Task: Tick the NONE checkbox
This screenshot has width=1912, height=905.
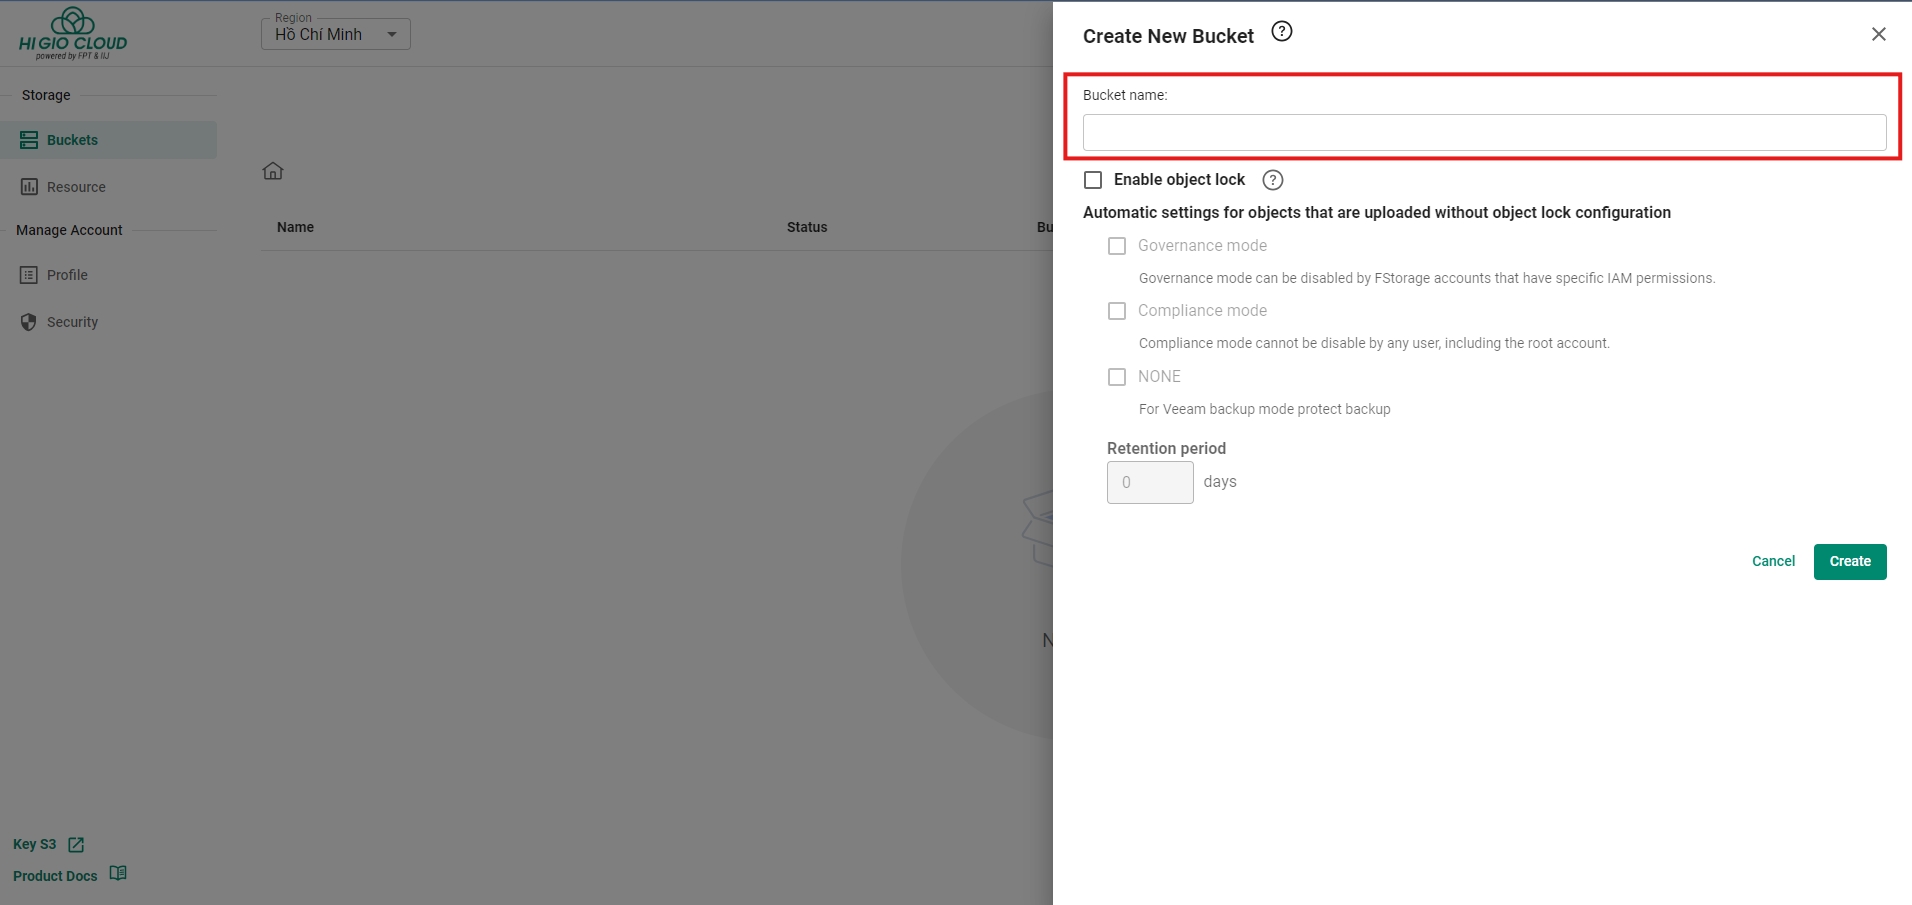Action: 1117,377
